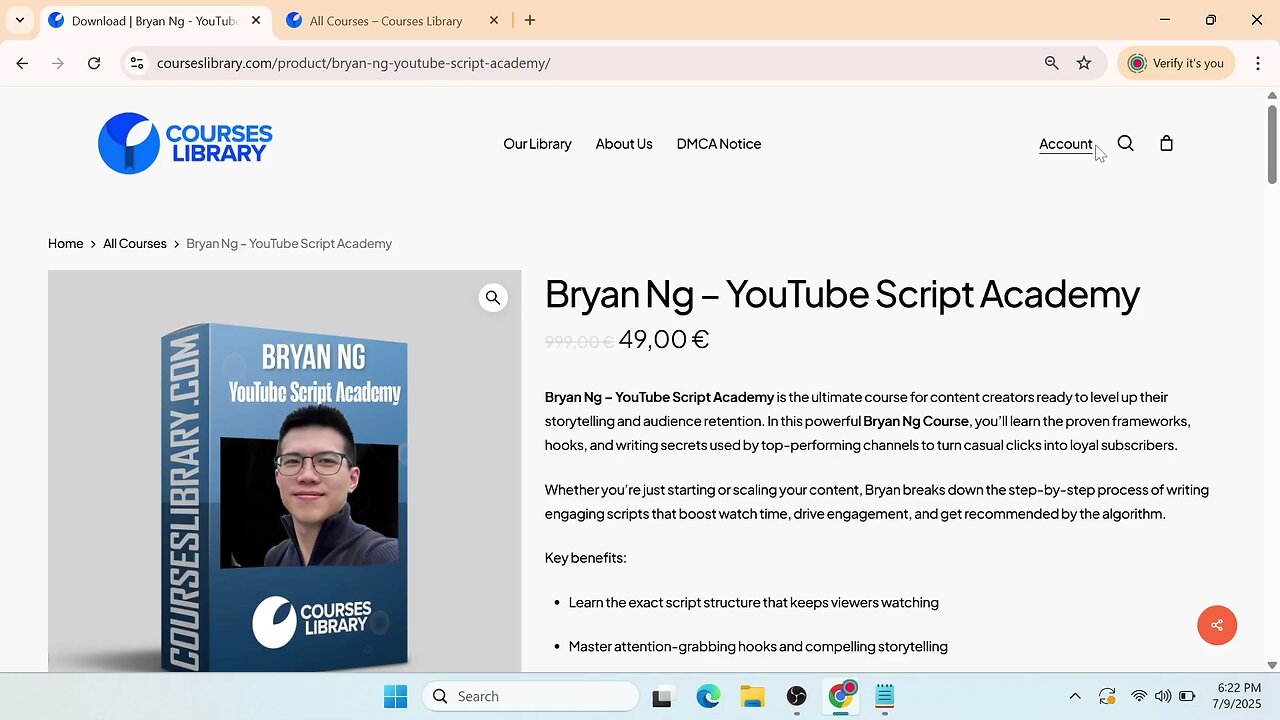Open the shopping cart bag icon
1280x720 pixels.
click(1166, 144)
